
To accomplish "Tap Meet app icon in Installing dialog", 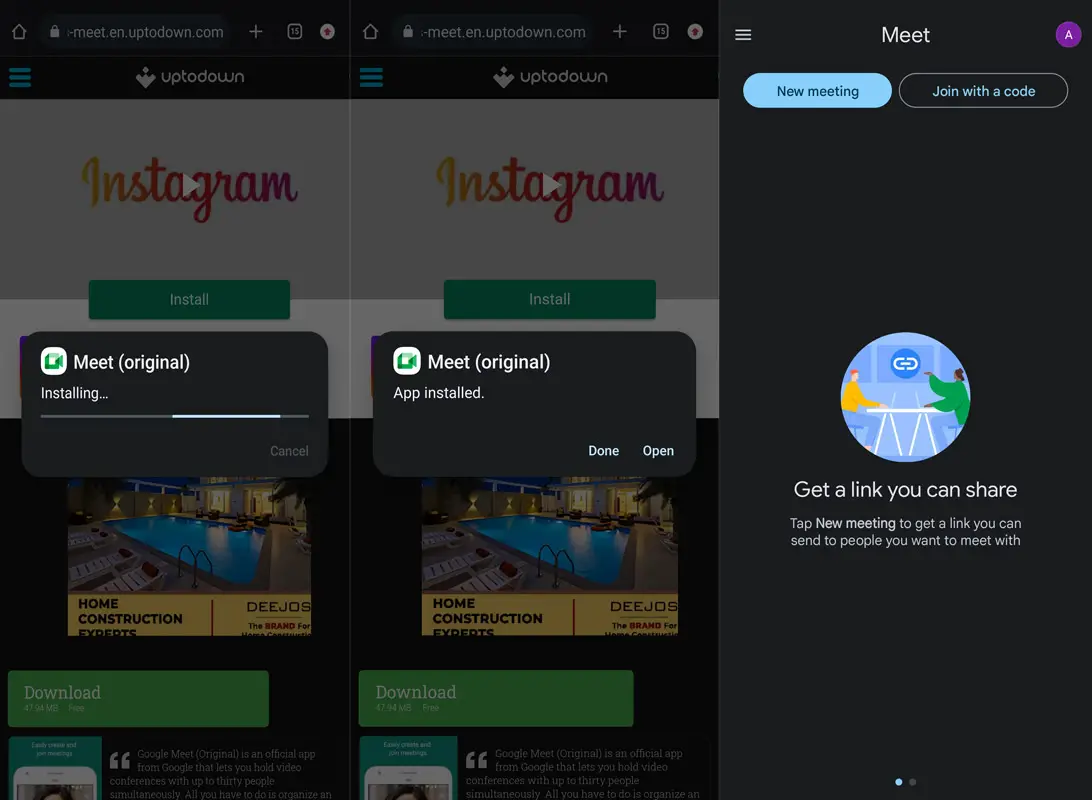I will pyautogui.click(x=54, y=361).
